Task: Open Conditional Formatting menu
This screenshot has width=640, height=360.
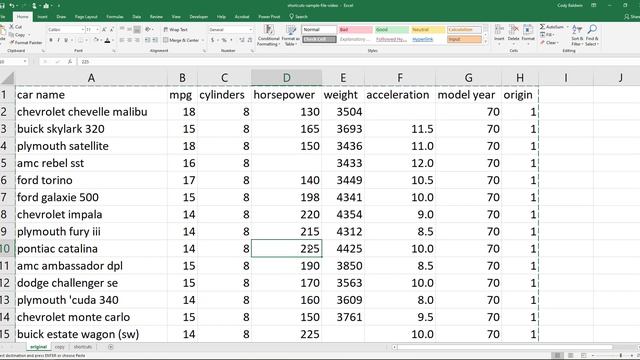Action: pos(268,35)
